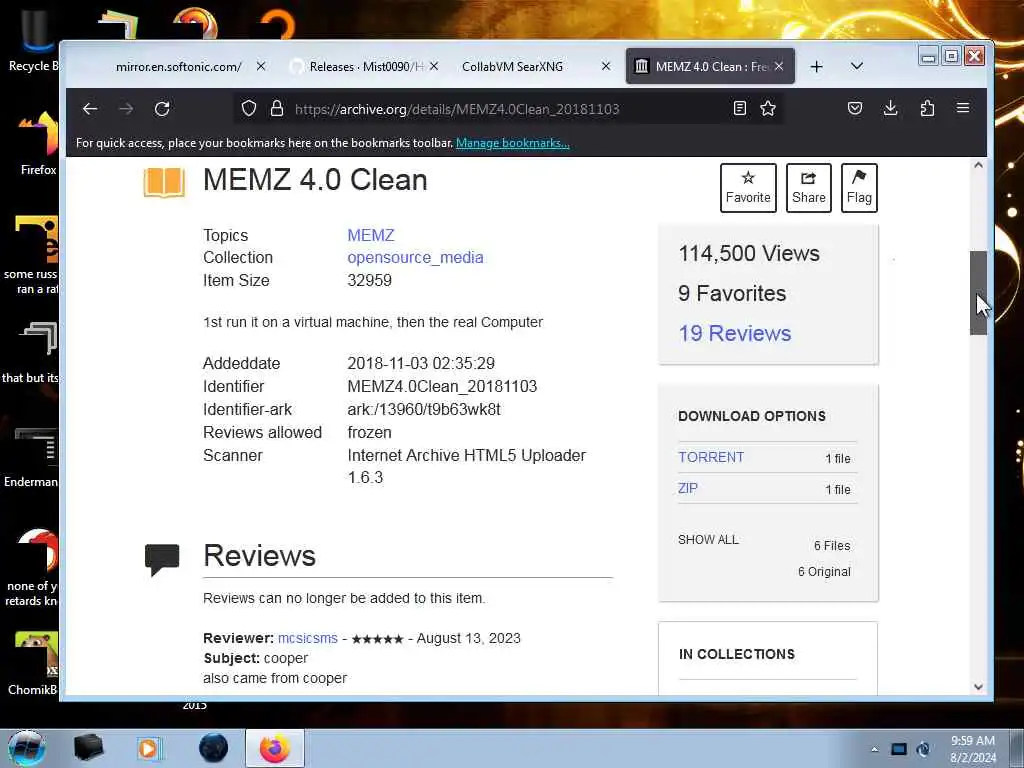Open the extensions puzzle icon

click(x=927, y=108)
